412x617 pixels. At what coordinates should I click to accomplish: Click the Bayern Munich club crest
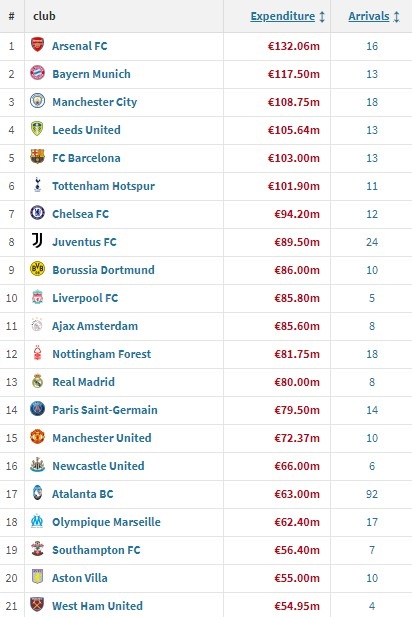37,73
